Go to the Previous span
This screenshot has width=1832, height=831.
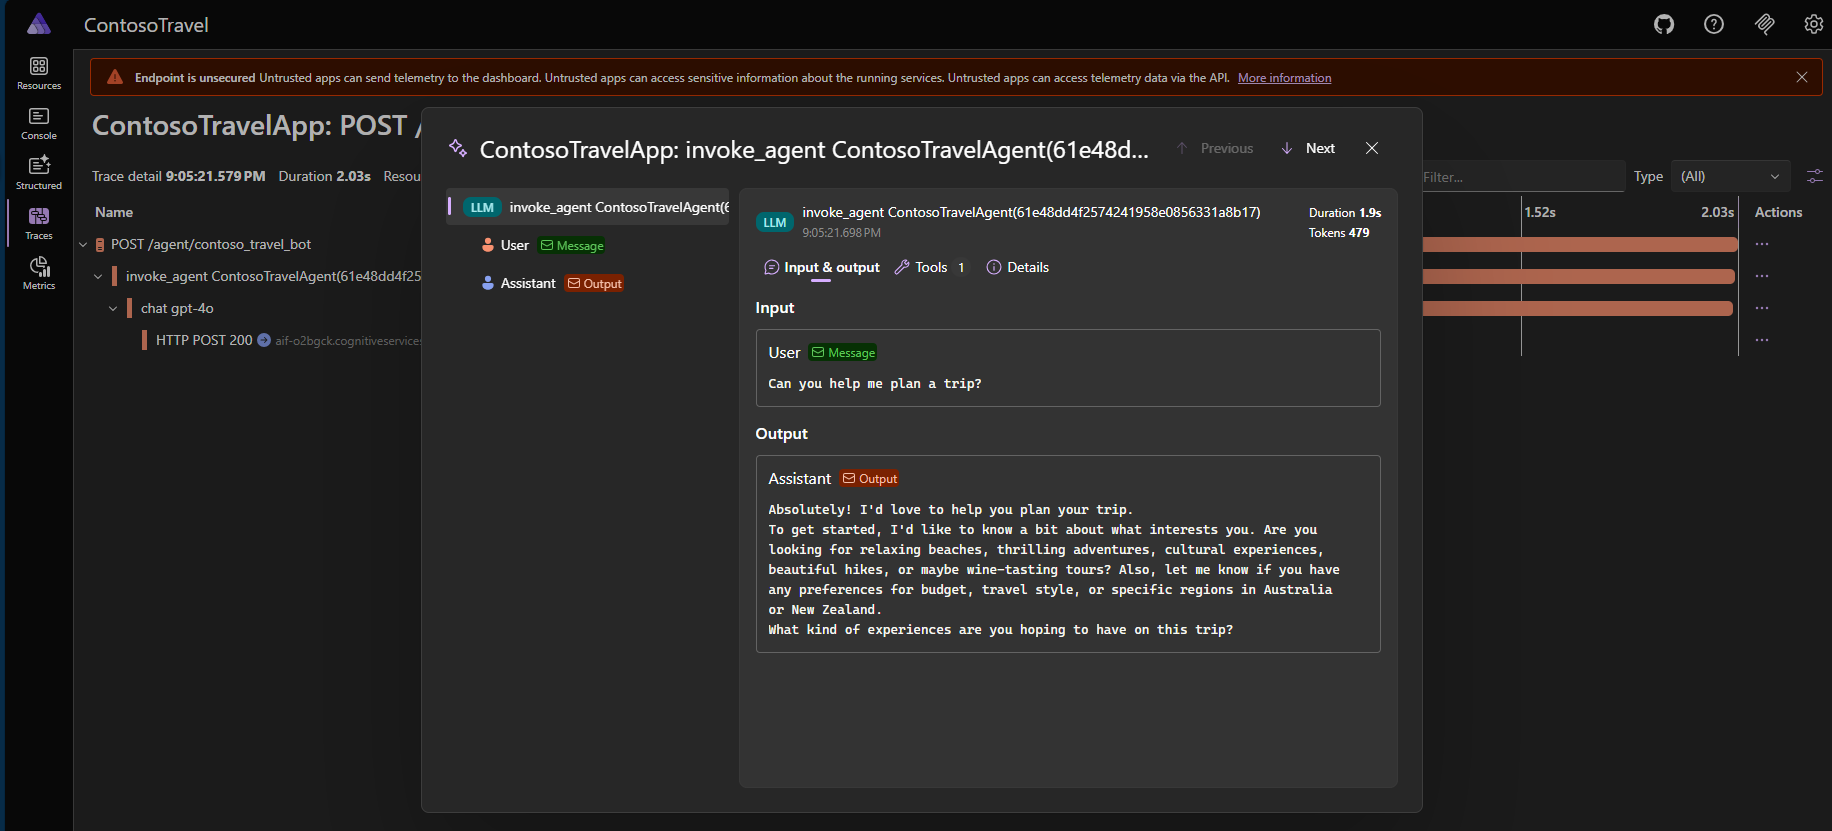click(1215, 148)
